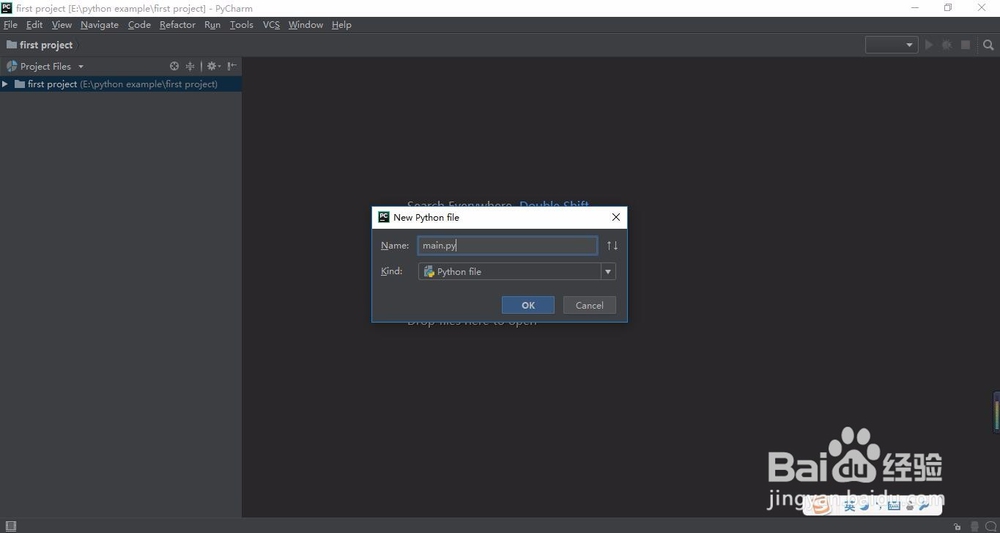Viewport: 1000px width, 533px height.
Task: Click the lock icon in status bar
Action: pyautogui.click(x=957, y=527)
